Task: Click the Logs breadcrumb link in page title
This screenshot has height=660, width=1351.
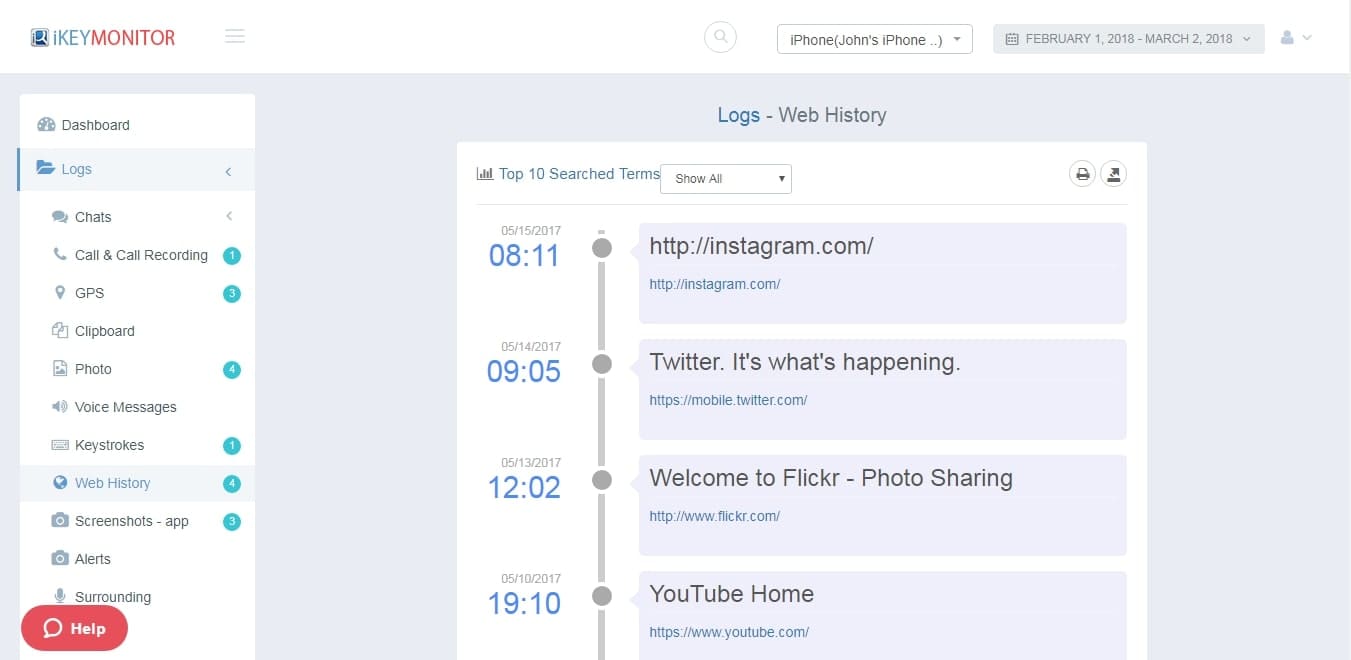Action: [x=739, y=115]
